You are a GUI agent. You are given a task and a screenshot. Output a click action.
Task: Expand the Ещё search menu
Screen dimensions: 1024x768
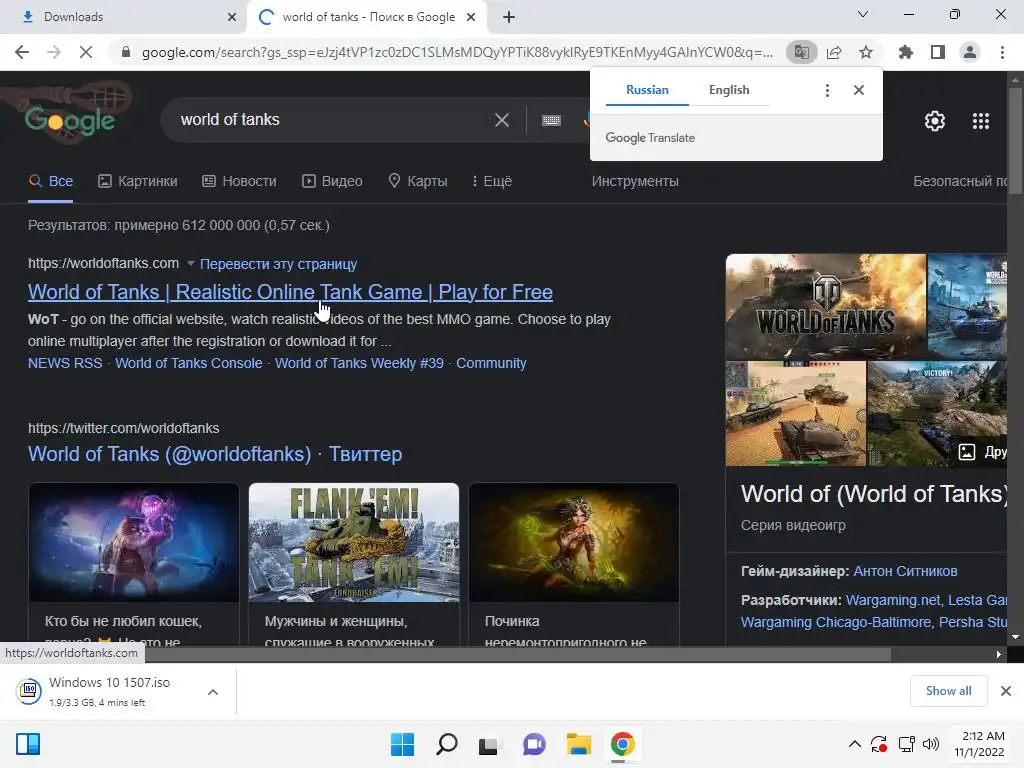(x=492, y=182)
